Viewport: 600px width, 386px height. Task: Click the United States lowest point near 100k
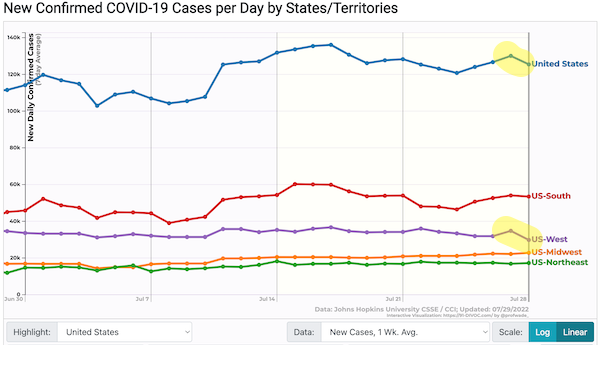pos(97,106)
